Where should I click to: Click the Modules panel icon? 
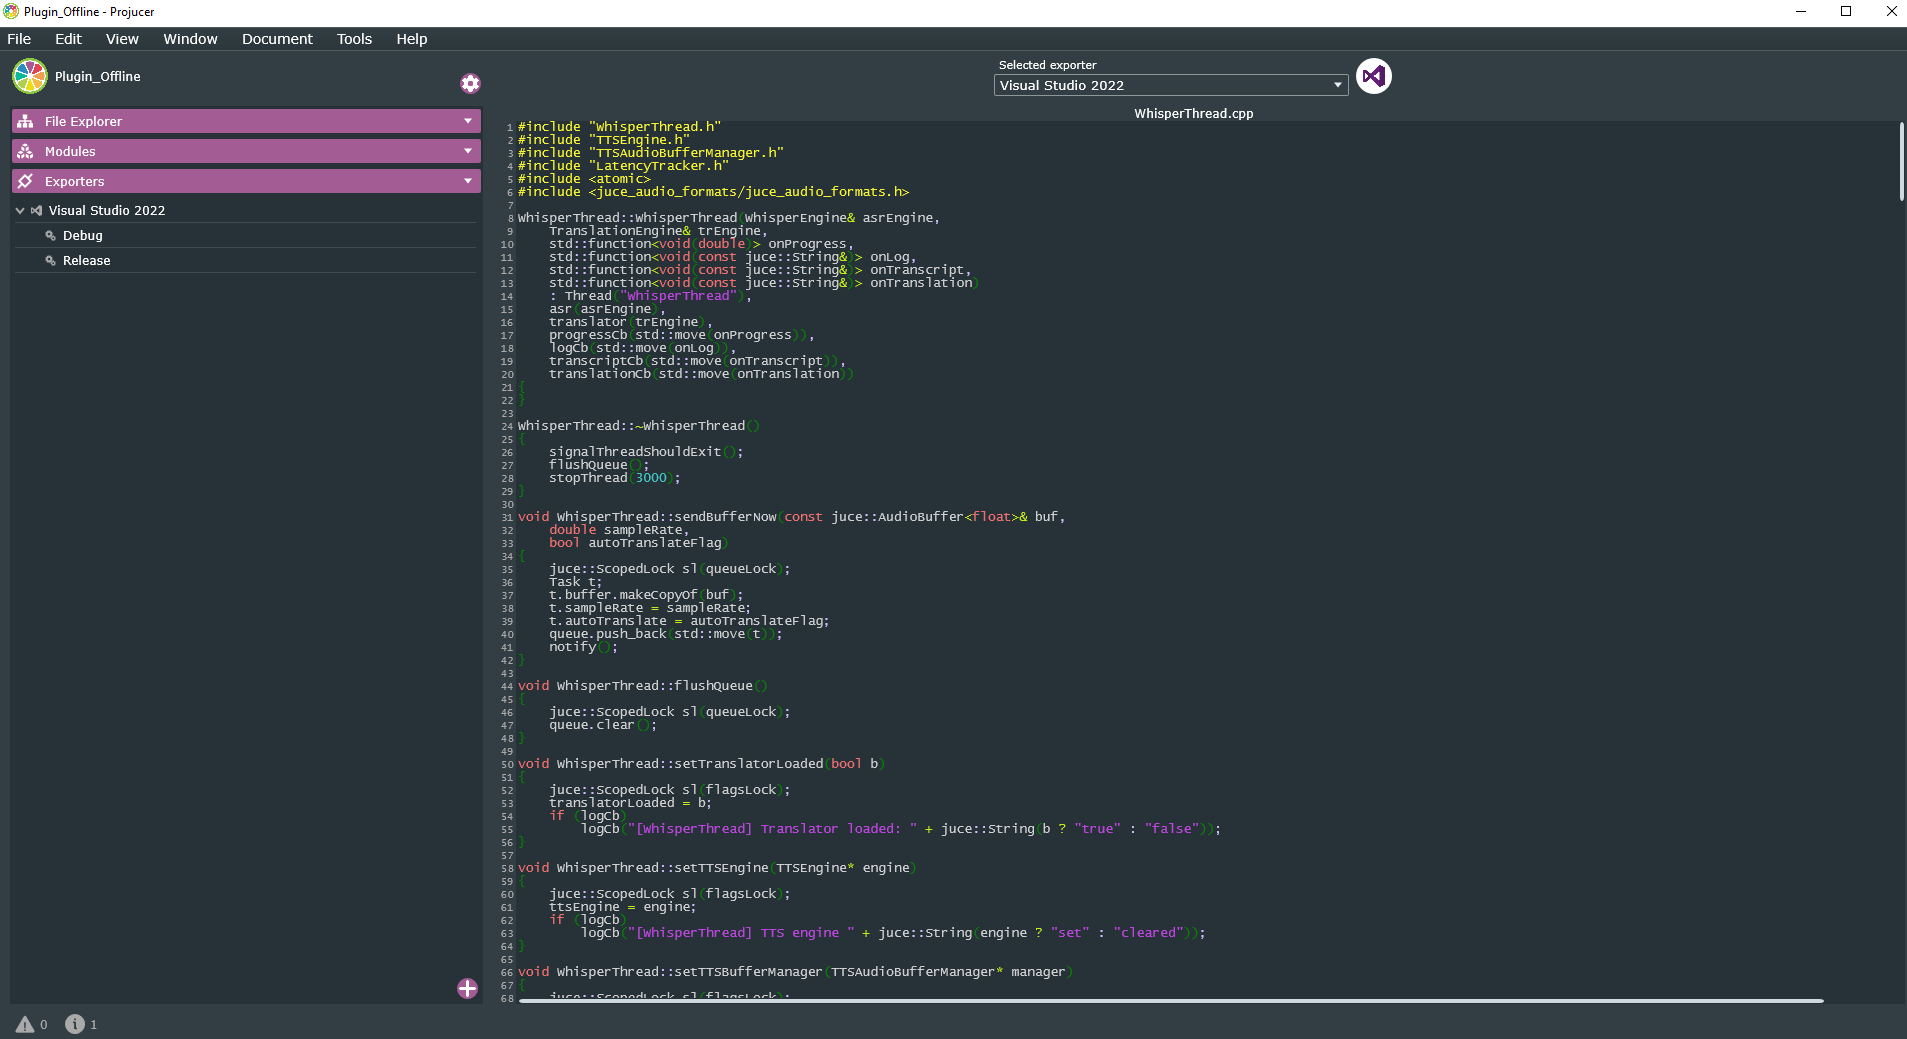tap(26, 151)
